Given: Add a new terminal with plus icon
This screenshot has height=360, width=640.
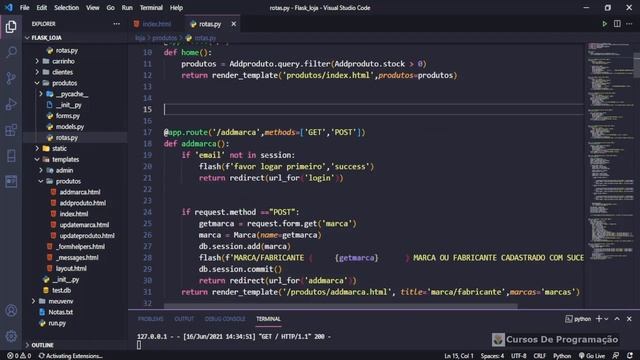Looking at the screenshot, I should [599, 319].
